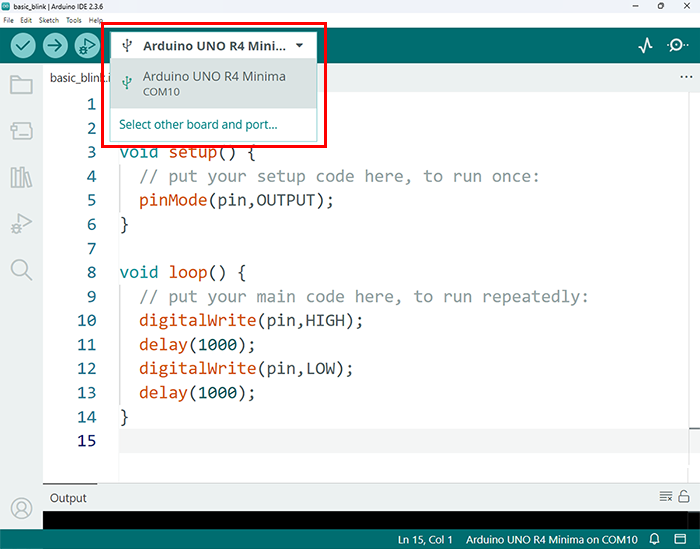Click delay(1000); on line 11

click(197, 345)
